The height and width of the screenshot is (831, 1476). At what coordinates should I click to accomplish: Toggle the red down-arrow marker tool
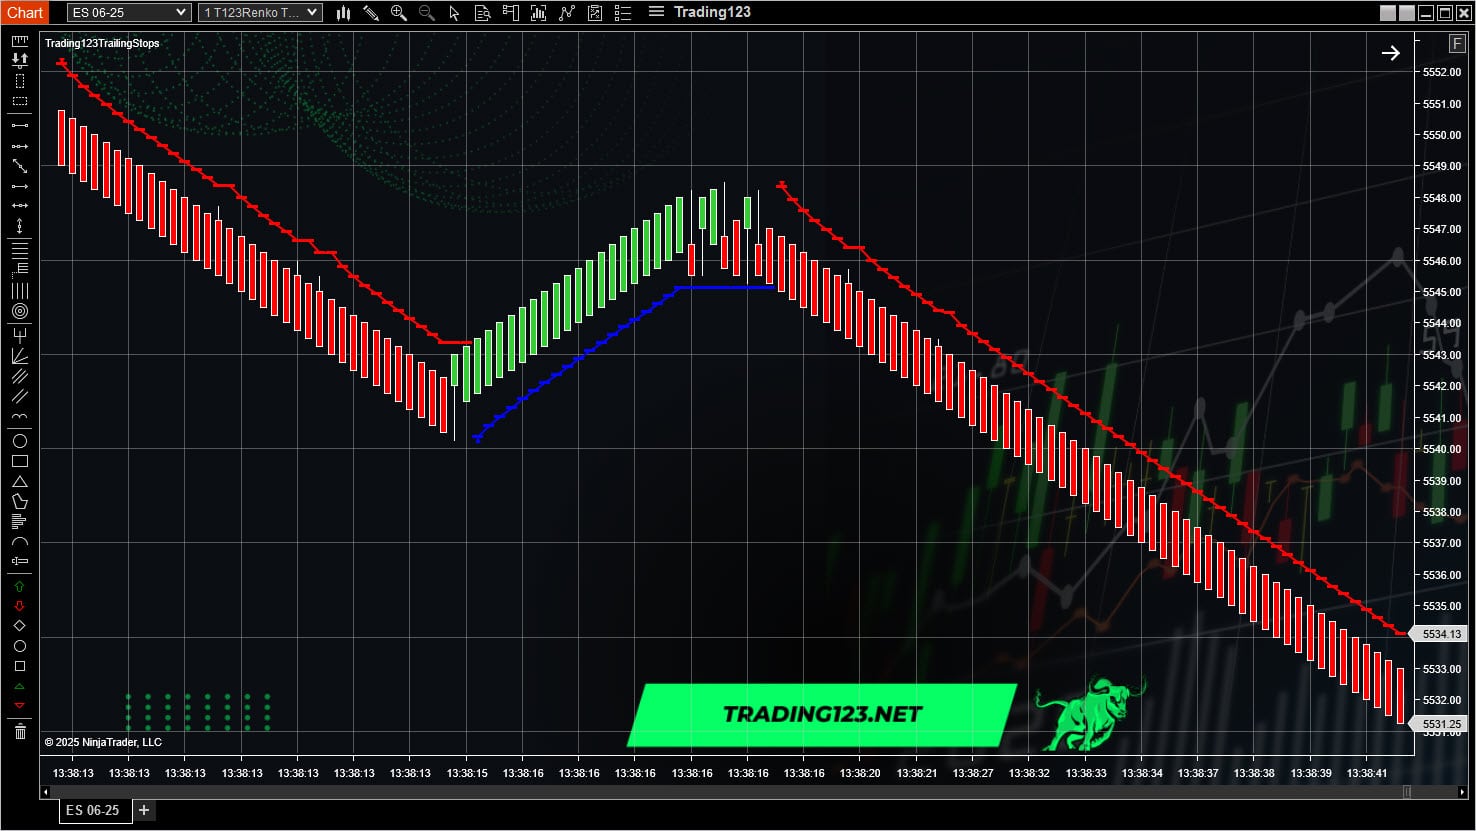19,605
